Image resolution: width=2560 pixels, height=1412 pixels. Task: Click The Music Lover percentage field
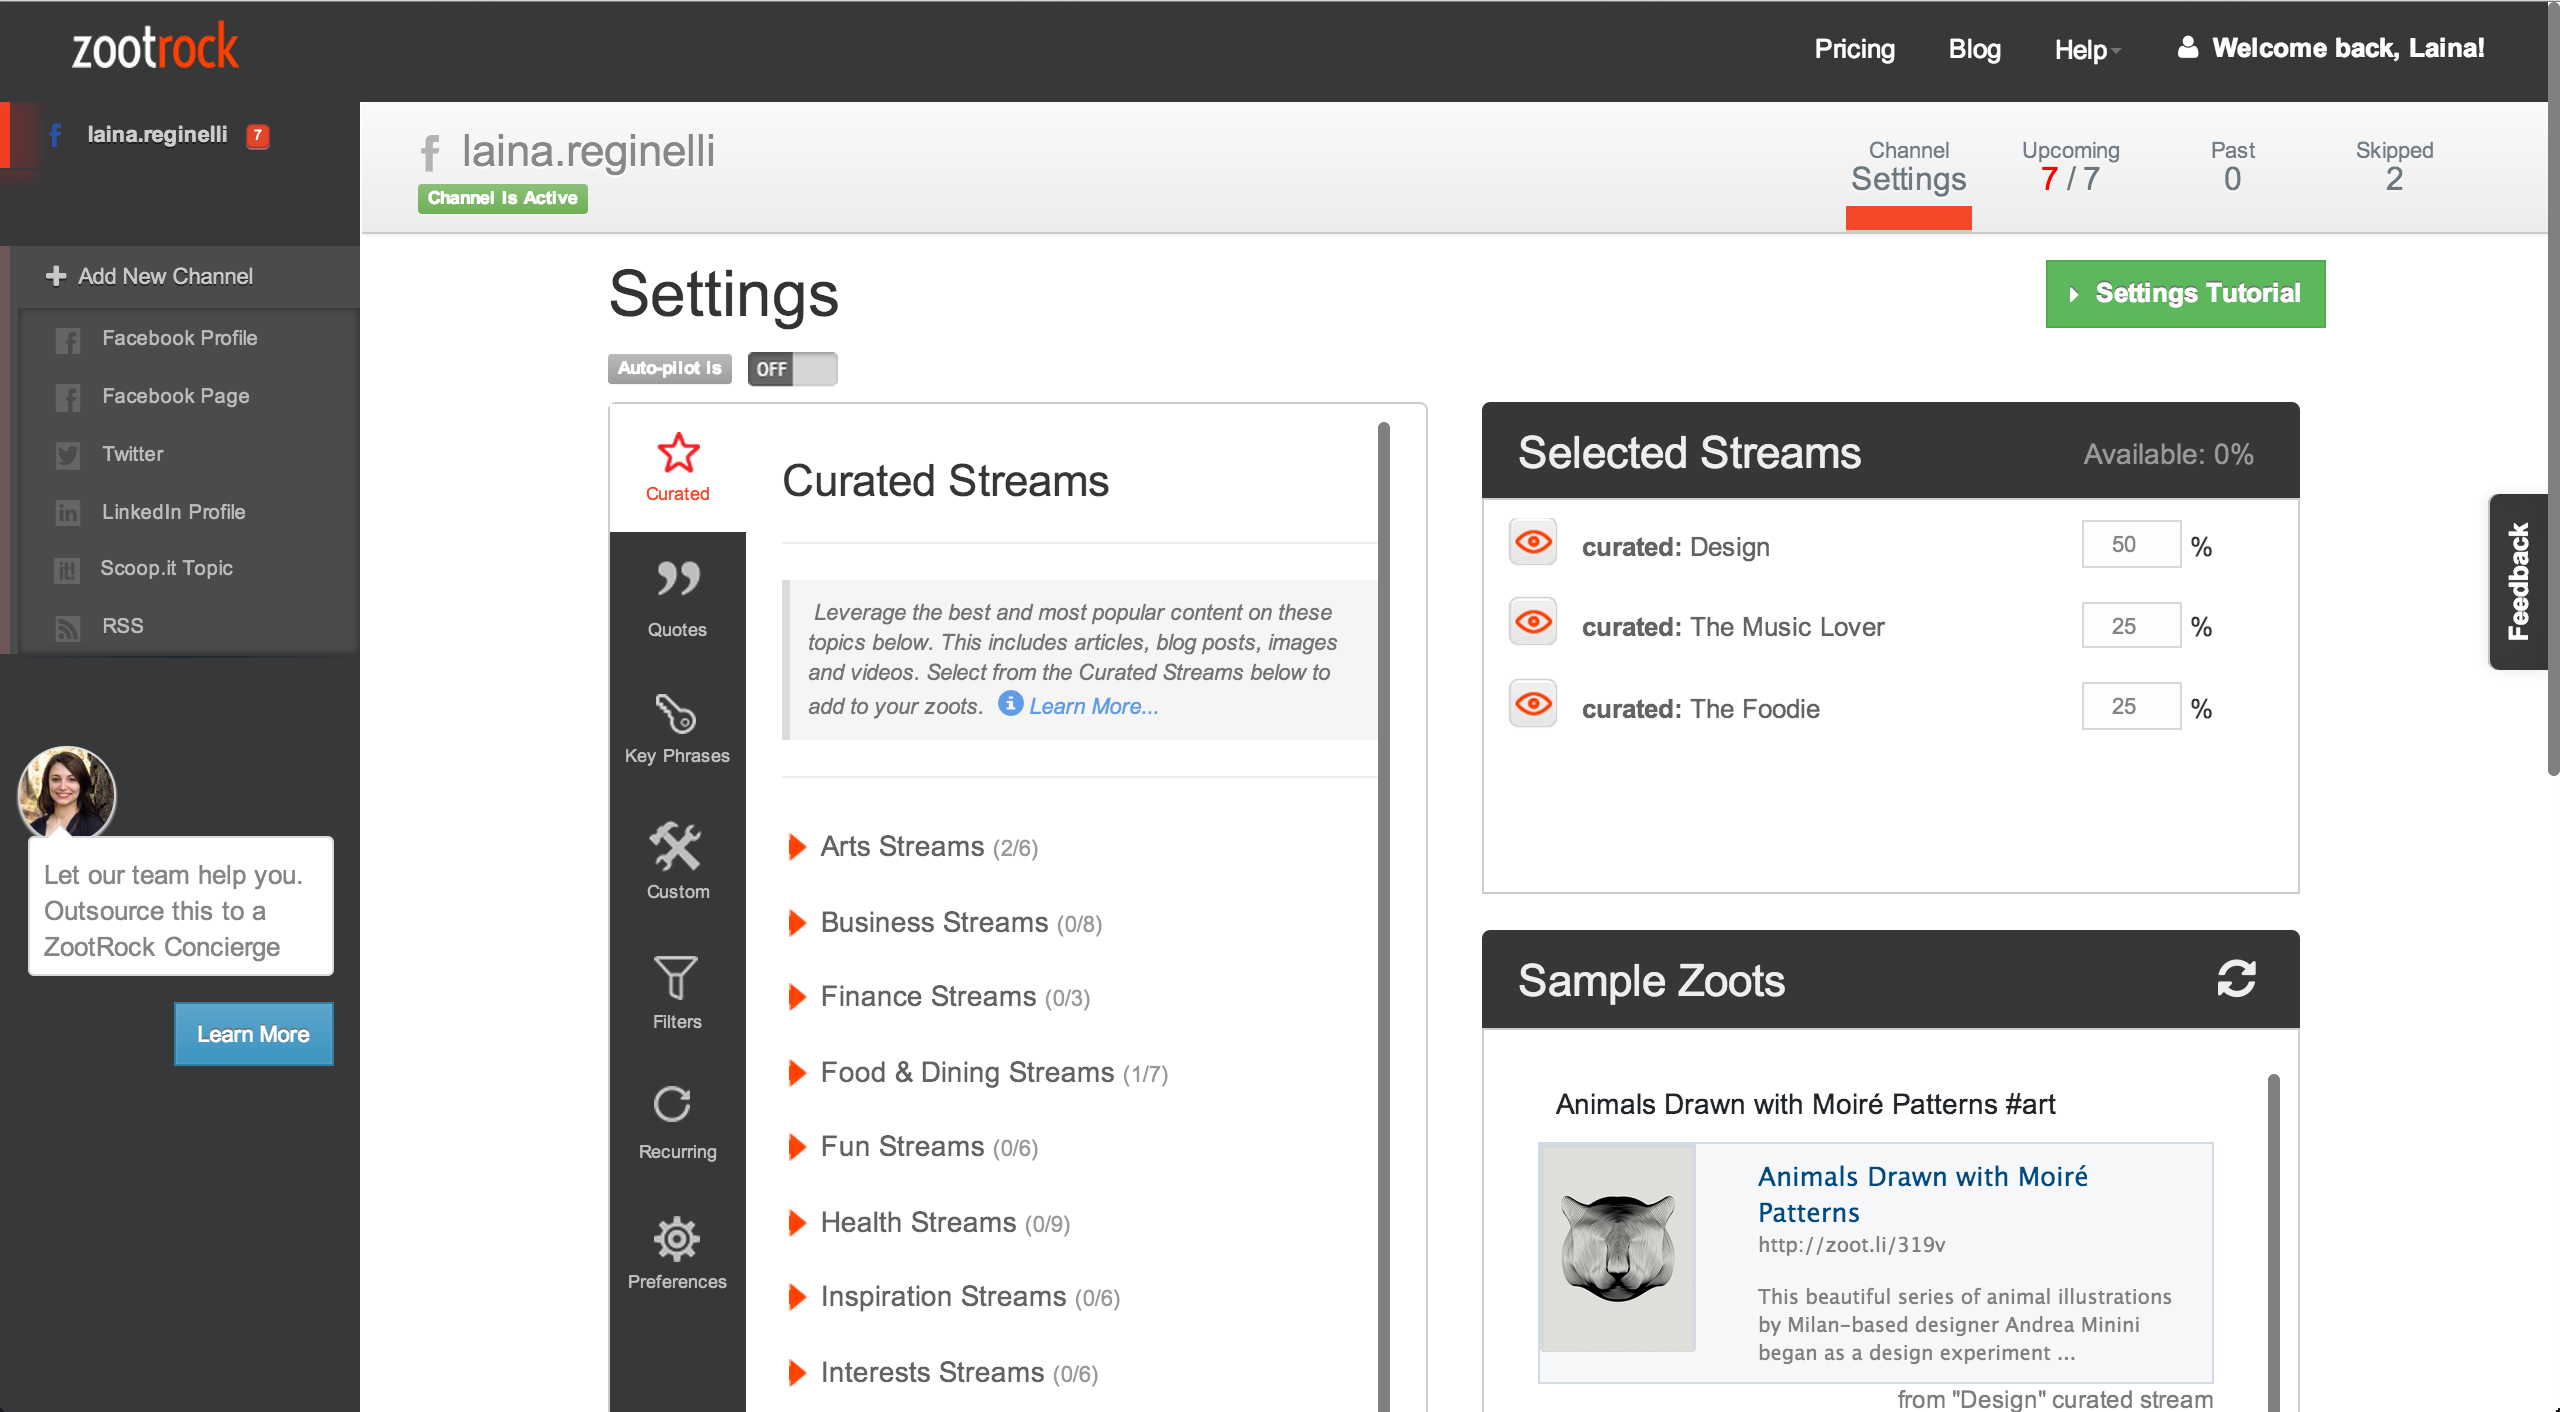[x=2130, y=626]
